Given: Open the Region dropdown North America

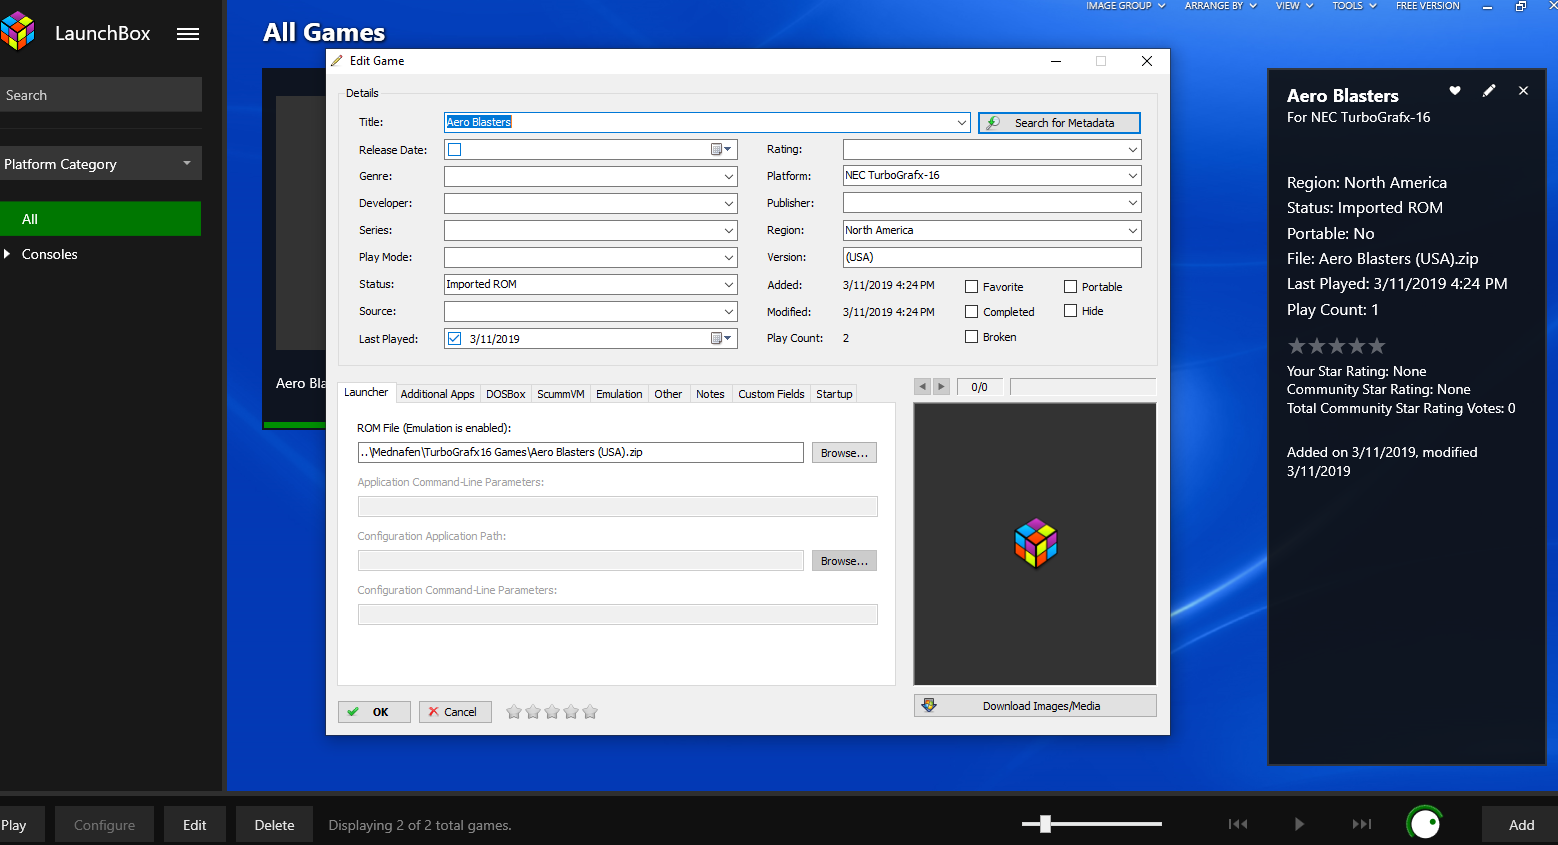Looking at the screenshot, I should [1132, 230].
